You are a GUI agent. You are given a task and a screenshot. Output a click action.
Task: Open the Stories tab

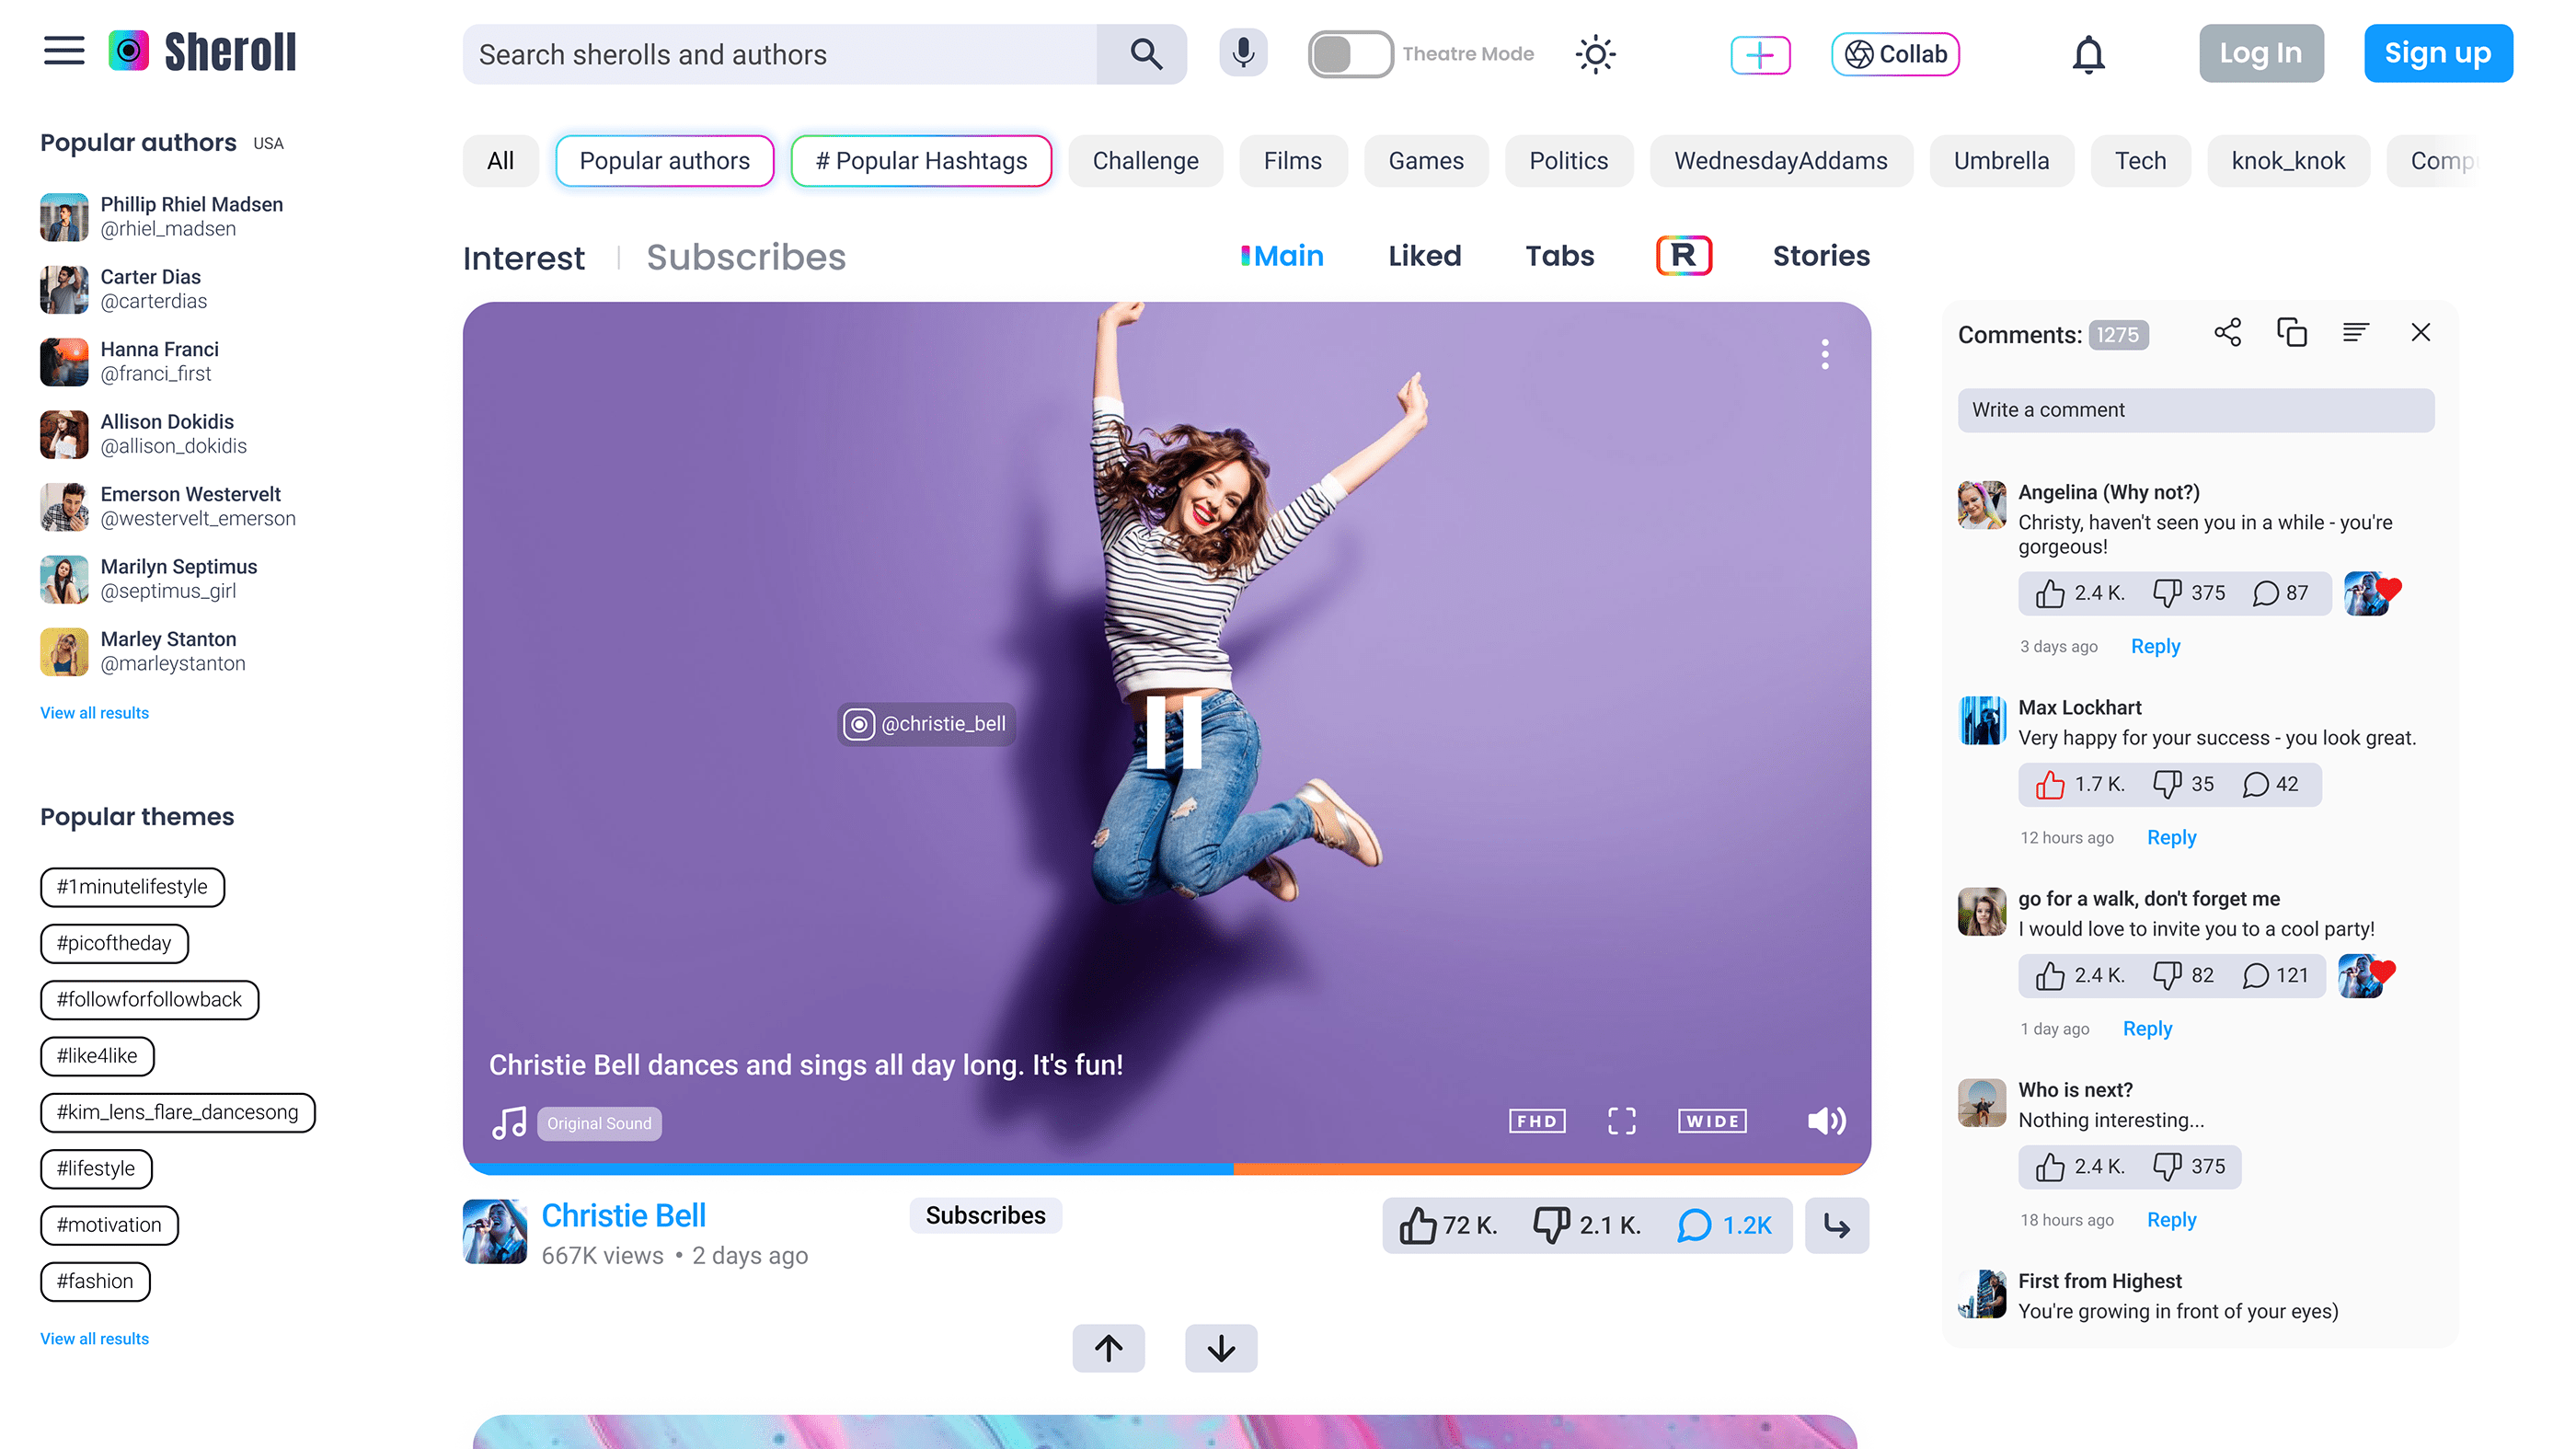(1820, 256)
